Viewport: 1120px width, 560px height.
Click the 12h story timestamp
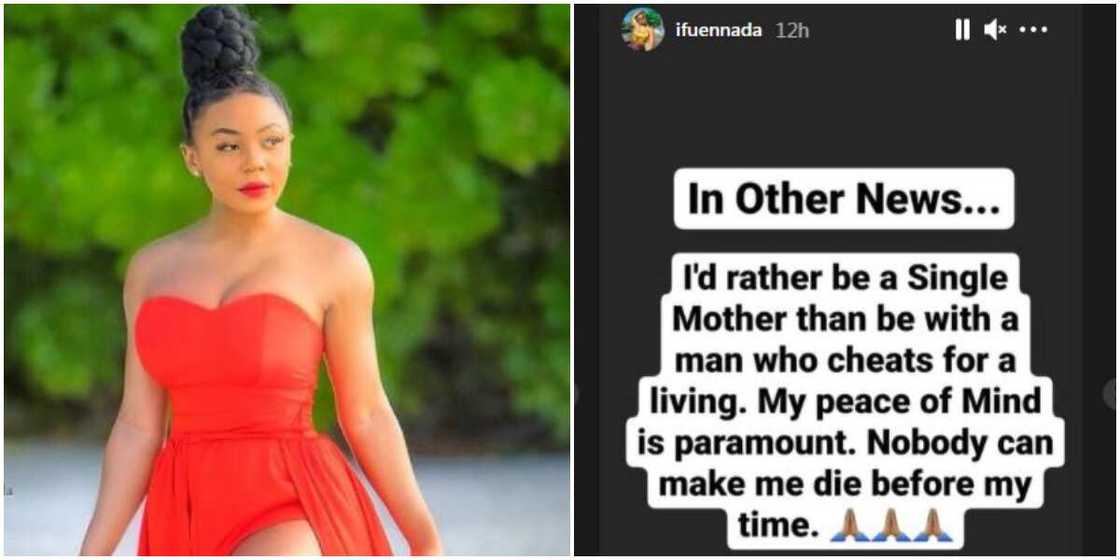point(792,30)
